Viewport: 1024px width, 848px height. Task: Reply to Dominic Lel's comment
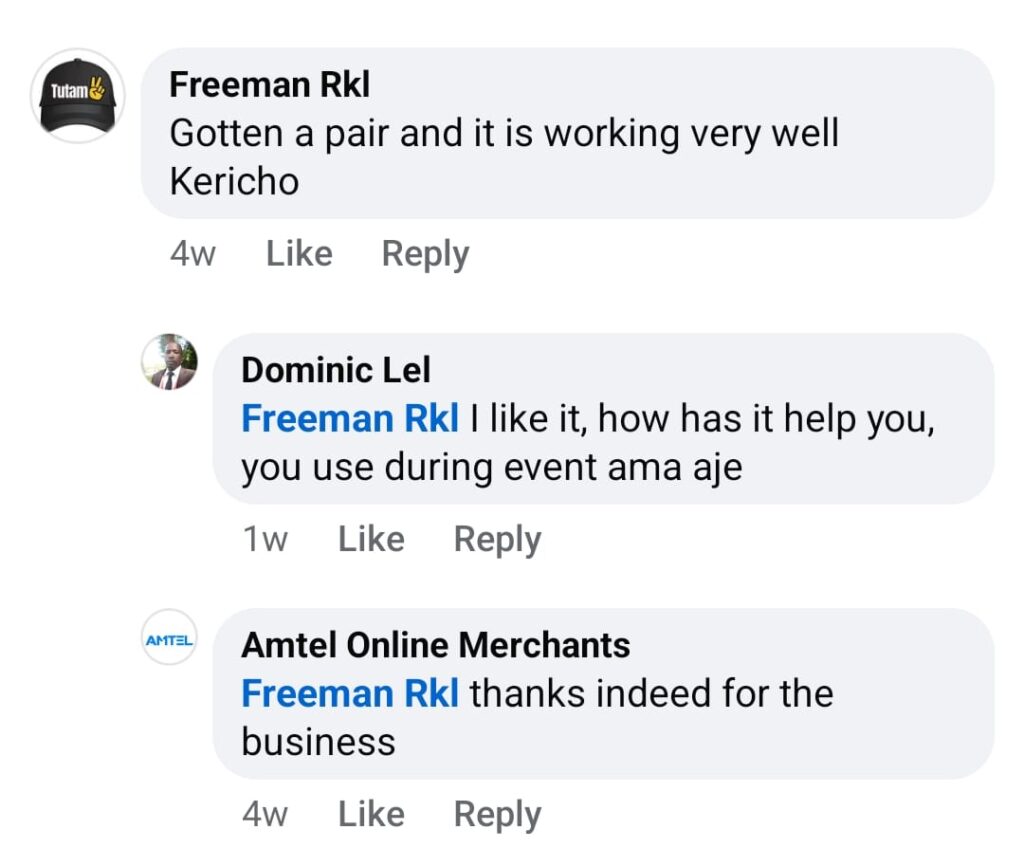pos(497,540)
